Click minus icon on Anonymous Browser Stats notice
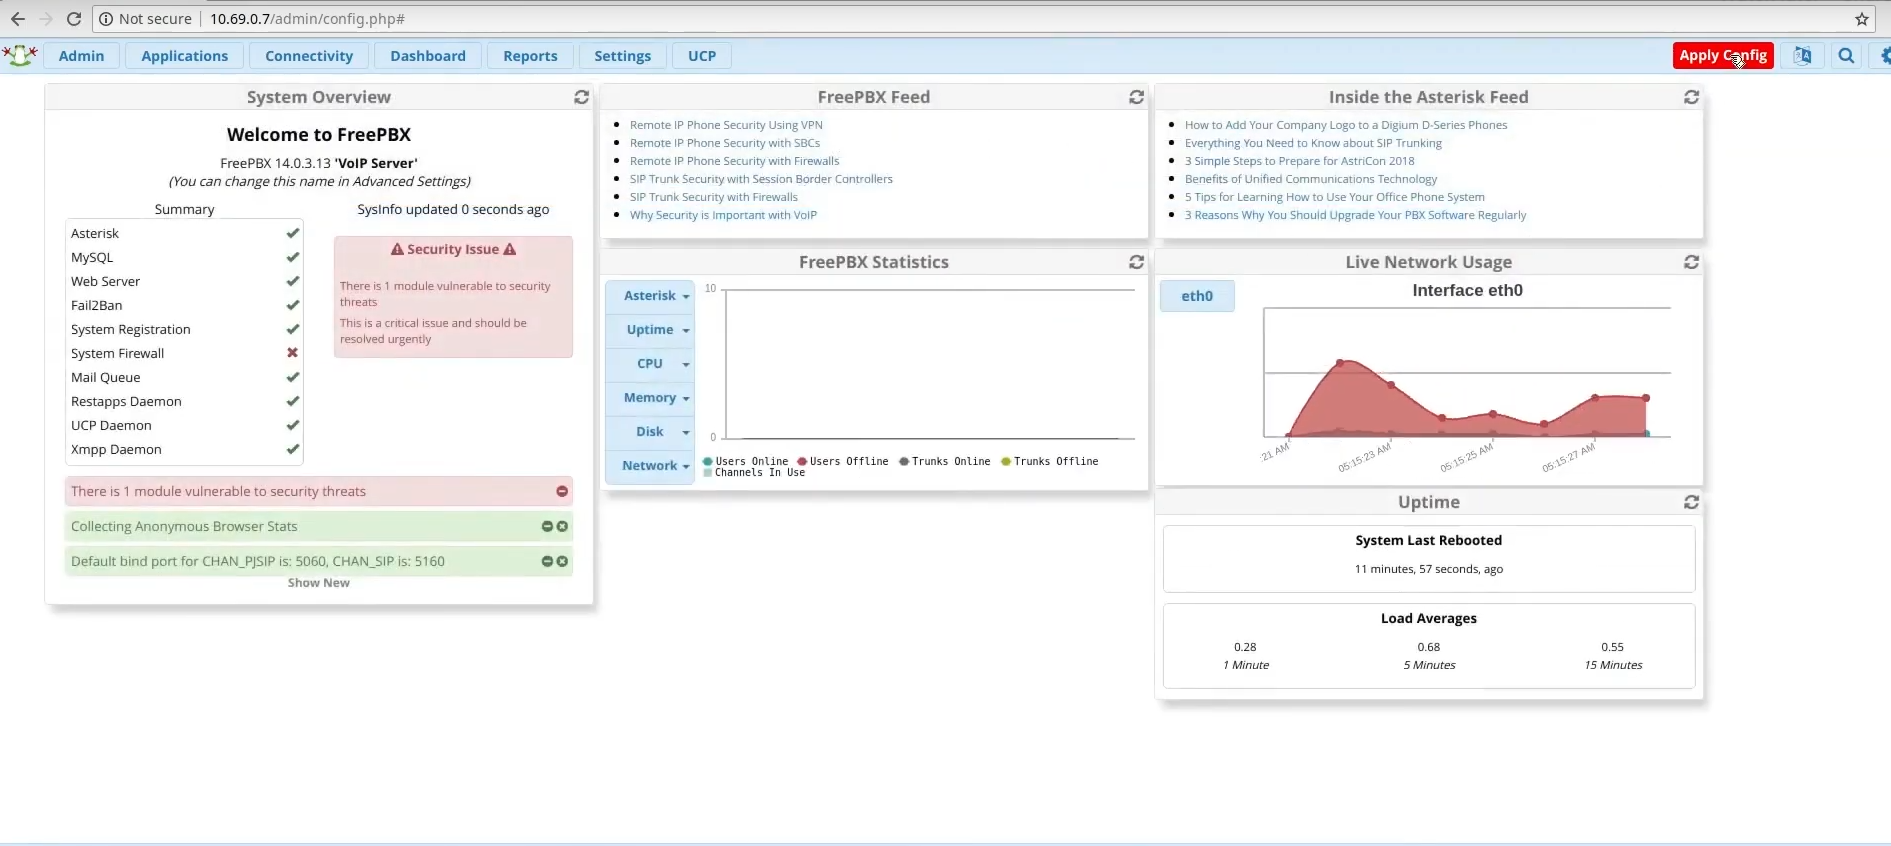 tap(547, 526)
